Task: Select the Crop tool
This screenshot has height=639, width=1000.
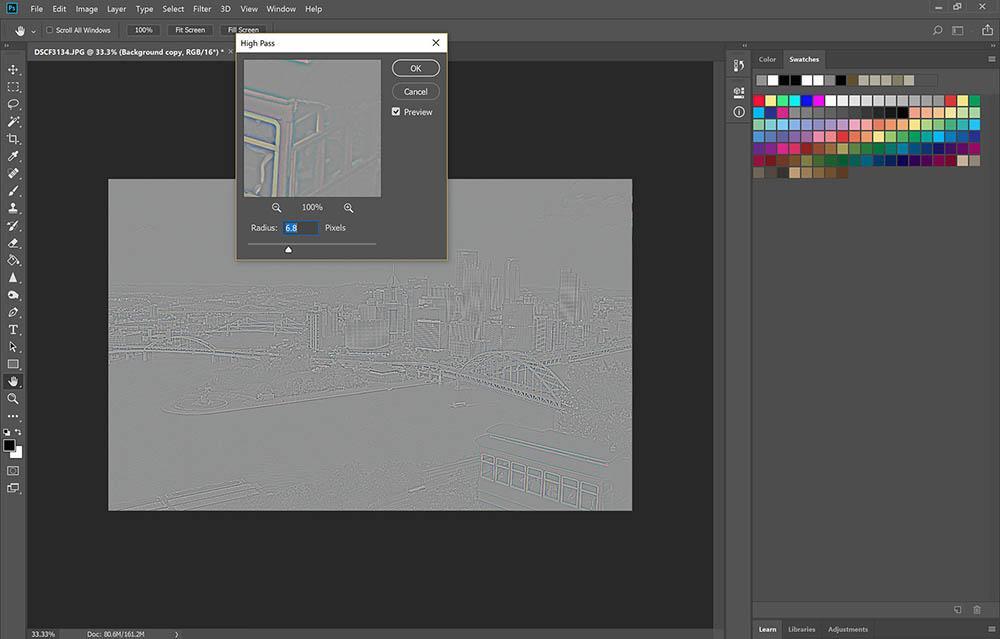Action: pyautogui.click(x=14, y=139)
